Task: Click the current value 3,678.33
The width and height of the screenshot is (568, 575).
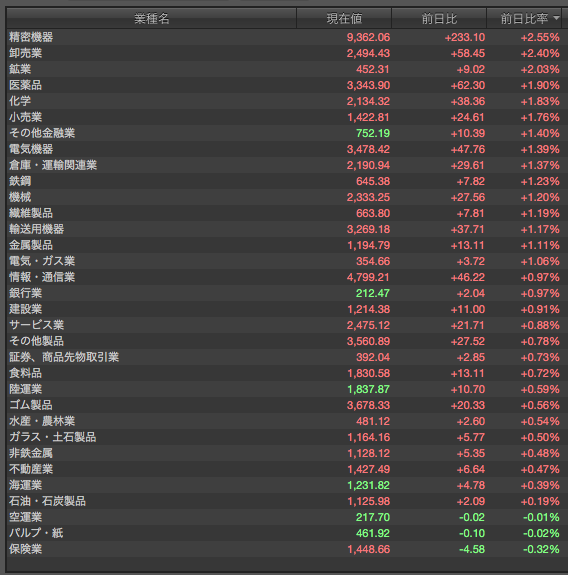Action: (368, 406)
